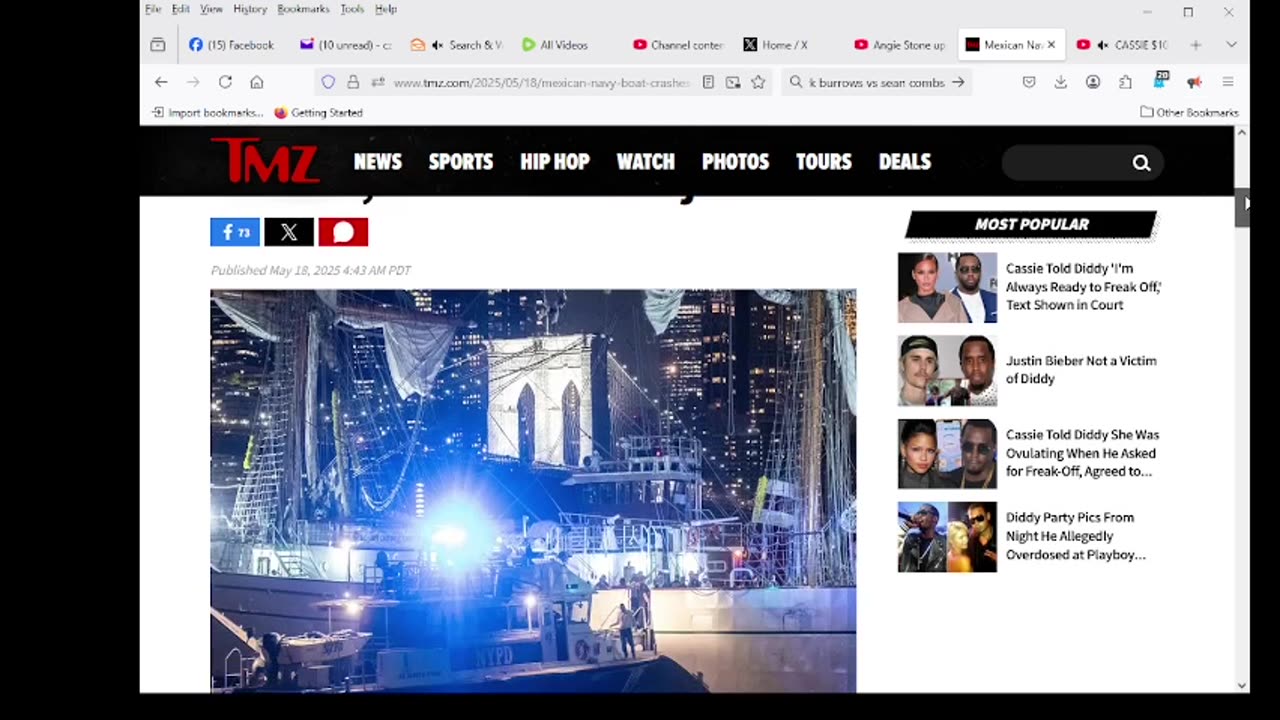Toggle reader view for this article

point(708,82)
